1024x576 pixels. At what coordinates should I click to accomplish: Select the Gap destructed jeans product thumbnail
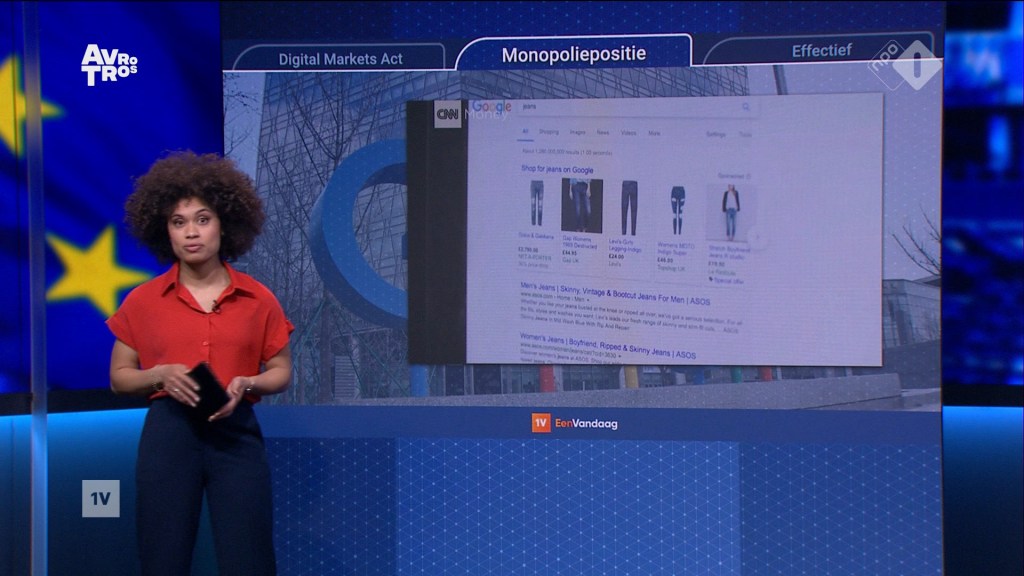pyautogui.click(x=581, y=206)
